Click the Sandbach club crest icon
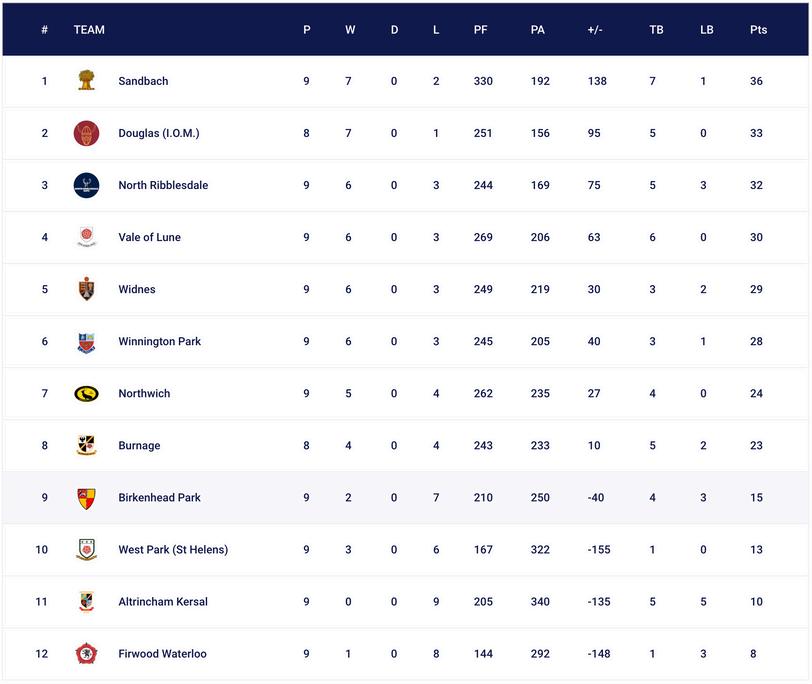This screenshot has width=812, height=684. 87,81
